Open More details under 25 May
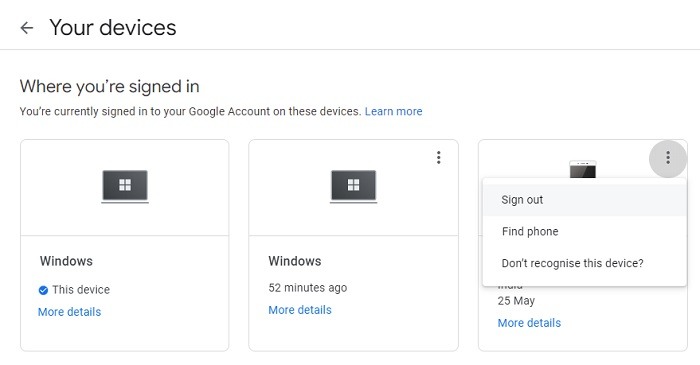This screenshot has width=700, height=365. 529,323
